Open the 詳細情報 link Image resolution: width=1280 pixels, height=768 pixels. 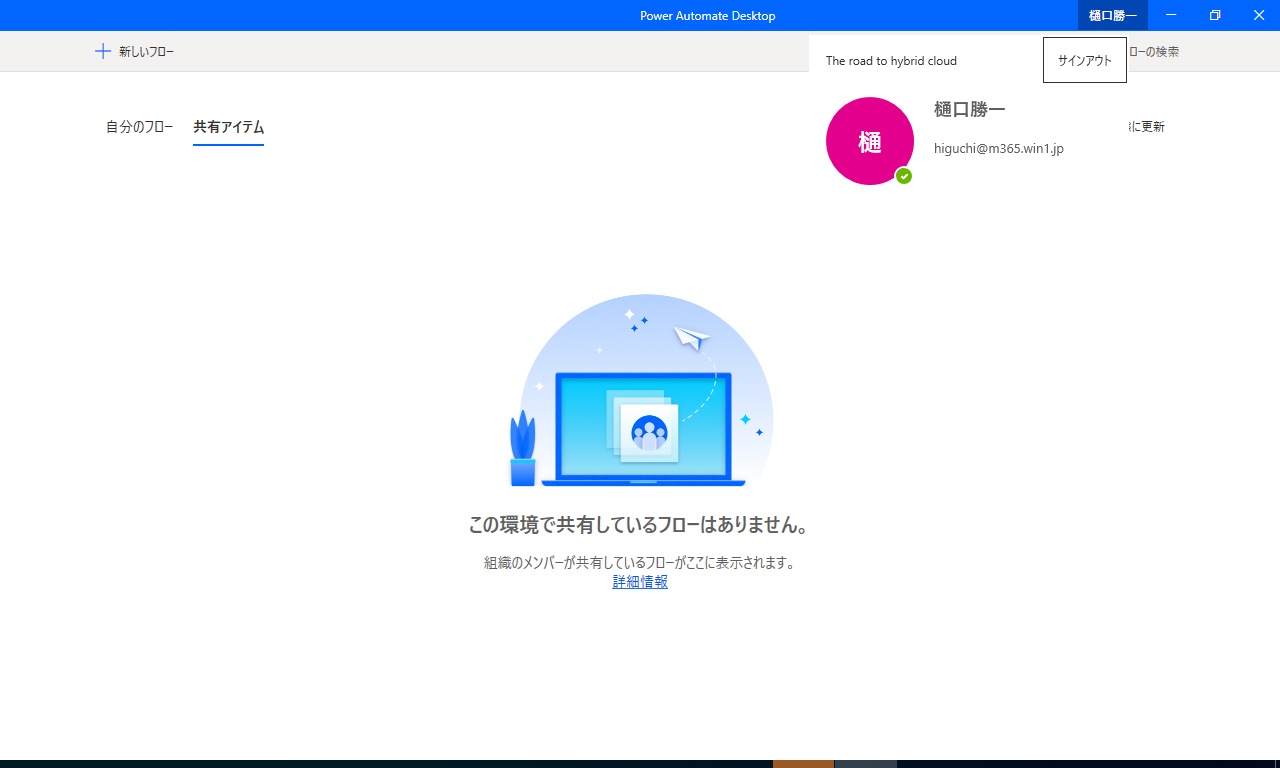pos(640,582)
